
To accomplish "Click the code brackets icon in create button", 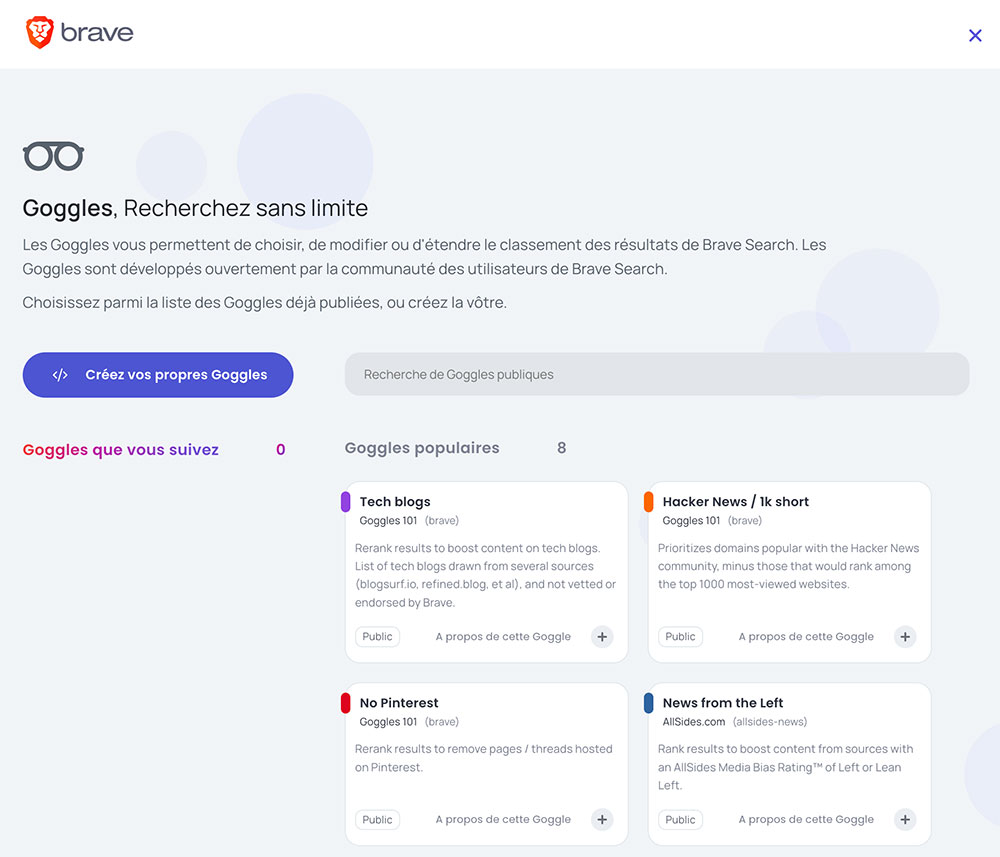I will pyautogui.click(x=60, y=375).
